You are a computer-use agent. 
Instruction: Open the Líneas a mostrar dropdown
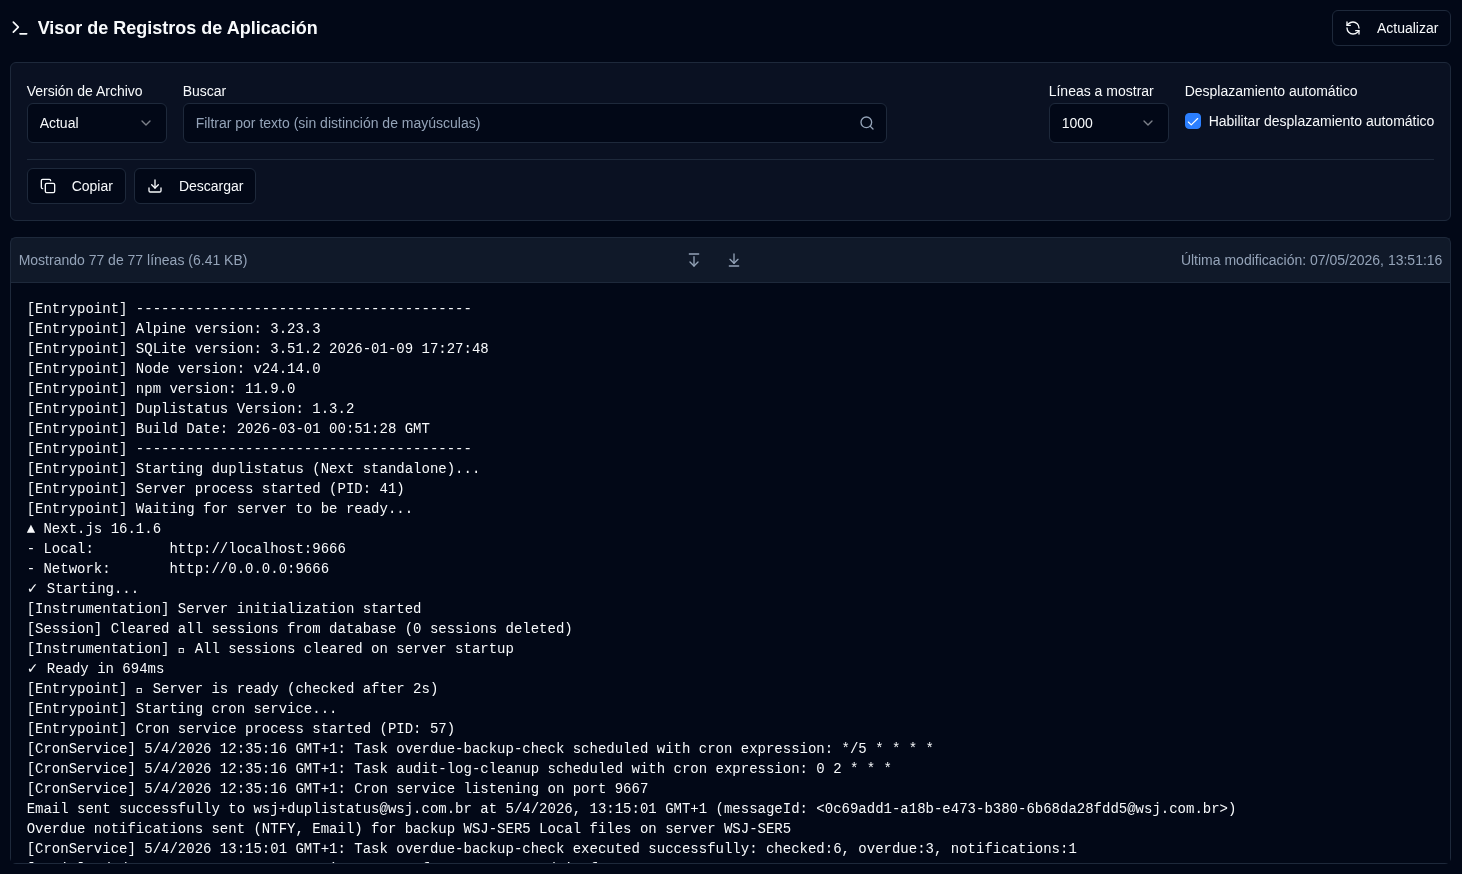(1108, 123)
